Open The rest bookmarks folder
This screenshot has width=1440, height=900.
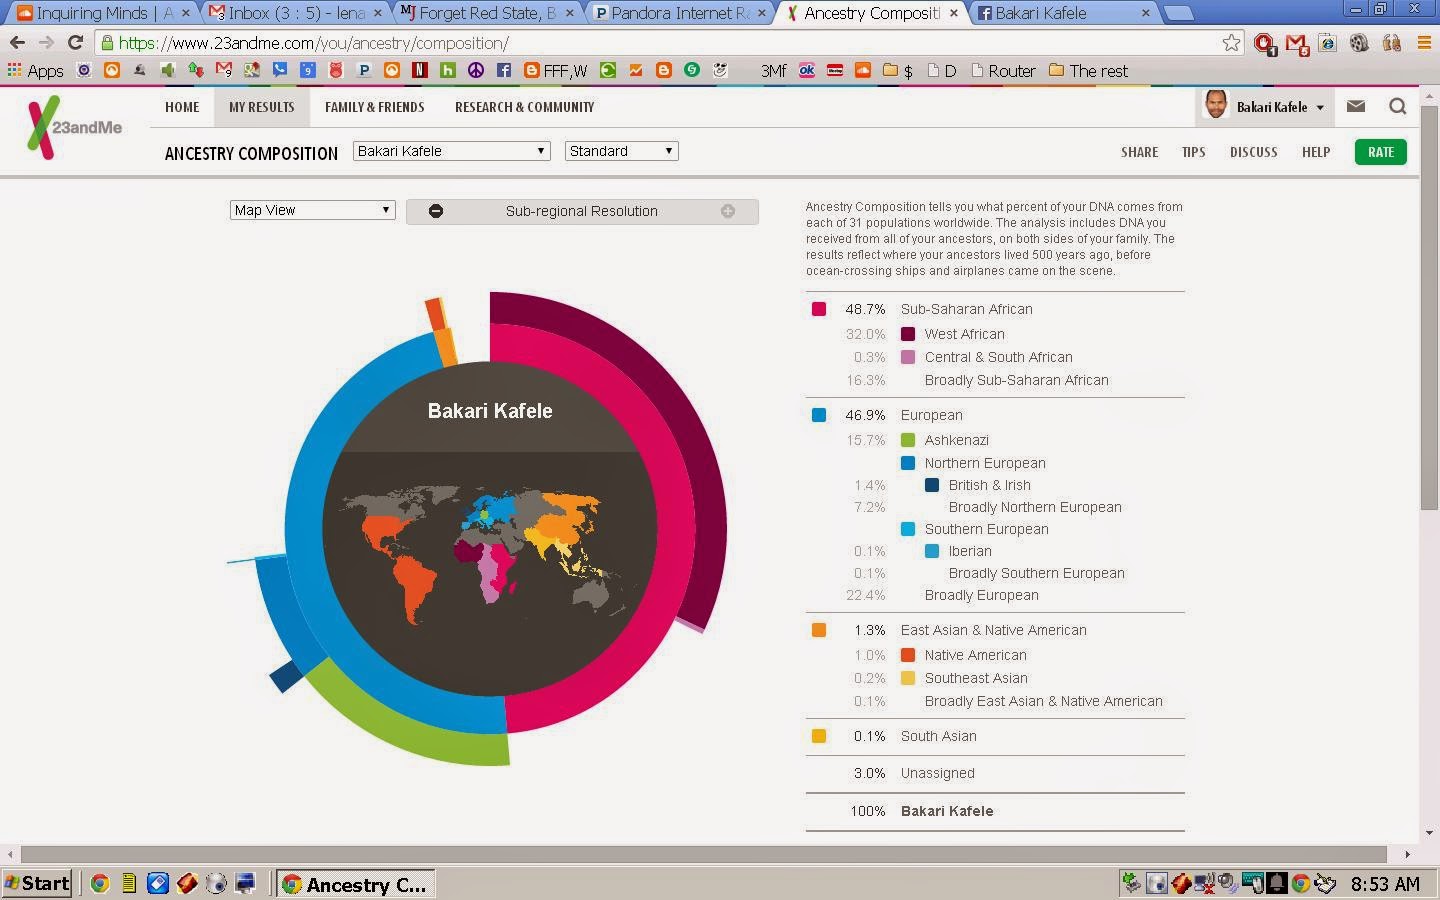coord(1088,71)
